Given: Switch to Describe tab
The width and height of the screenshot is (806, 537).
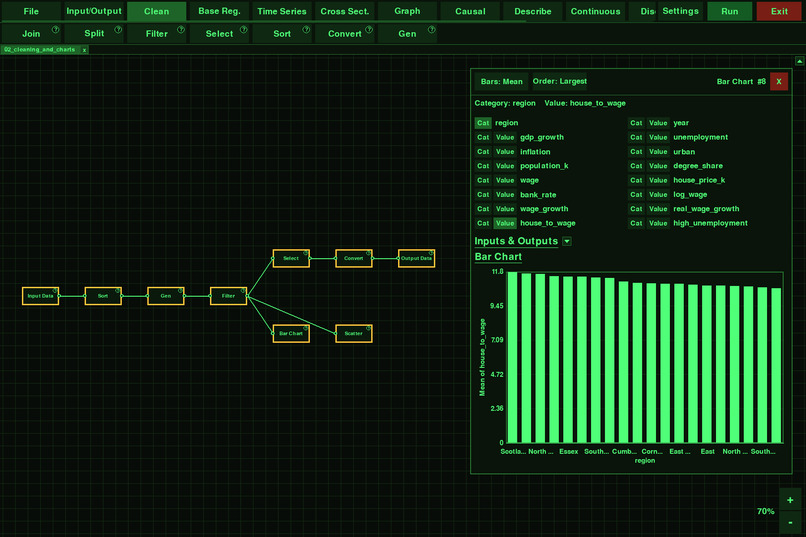Looking at the screenshot, I should point(533,11).
